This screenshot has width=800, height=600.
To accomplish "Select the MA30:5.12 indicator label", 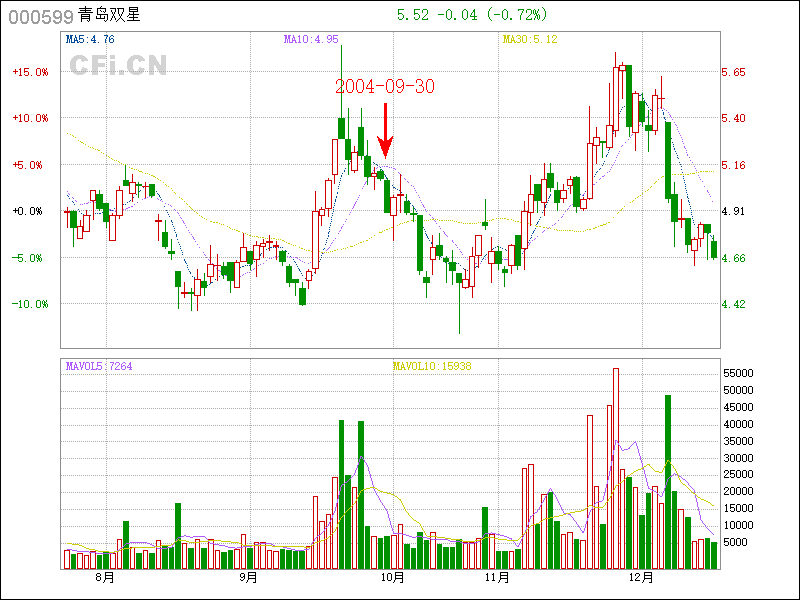I will [x=529, y=40].
